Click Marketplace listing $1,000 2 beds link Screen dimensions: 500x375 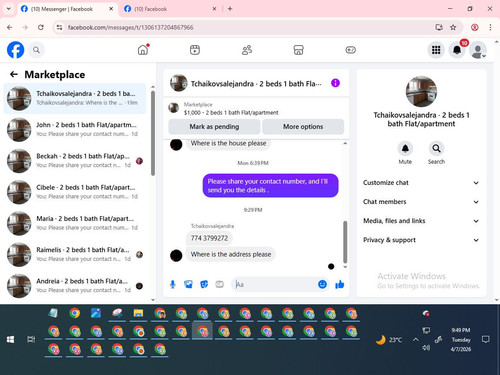click(x=231, y=113)
